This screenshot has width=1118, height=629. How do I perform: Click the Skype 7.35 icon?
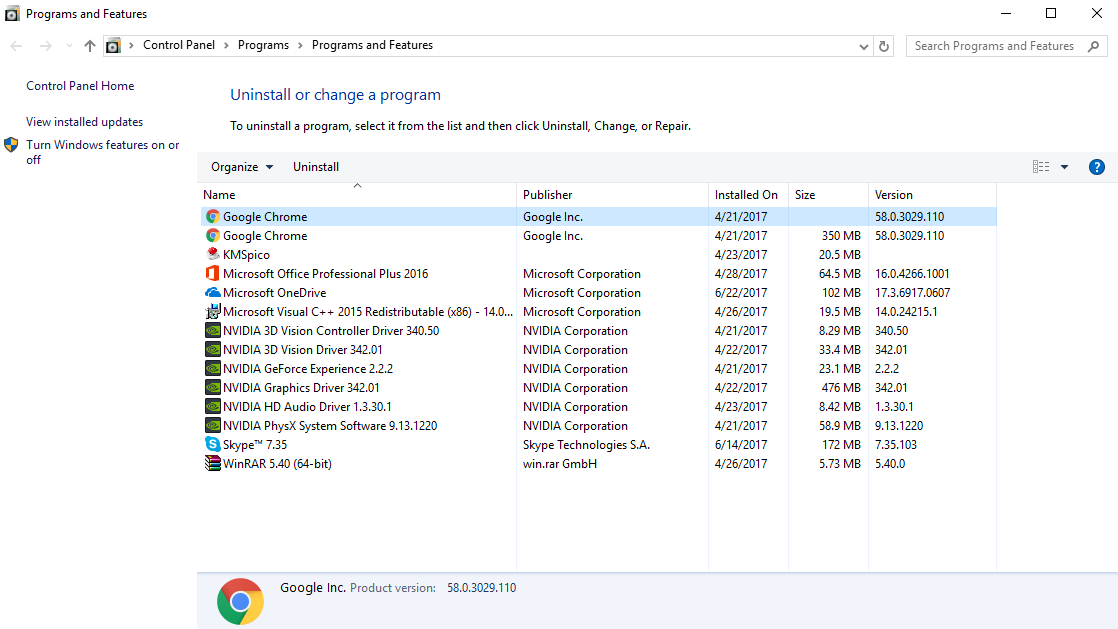(212, 444)
